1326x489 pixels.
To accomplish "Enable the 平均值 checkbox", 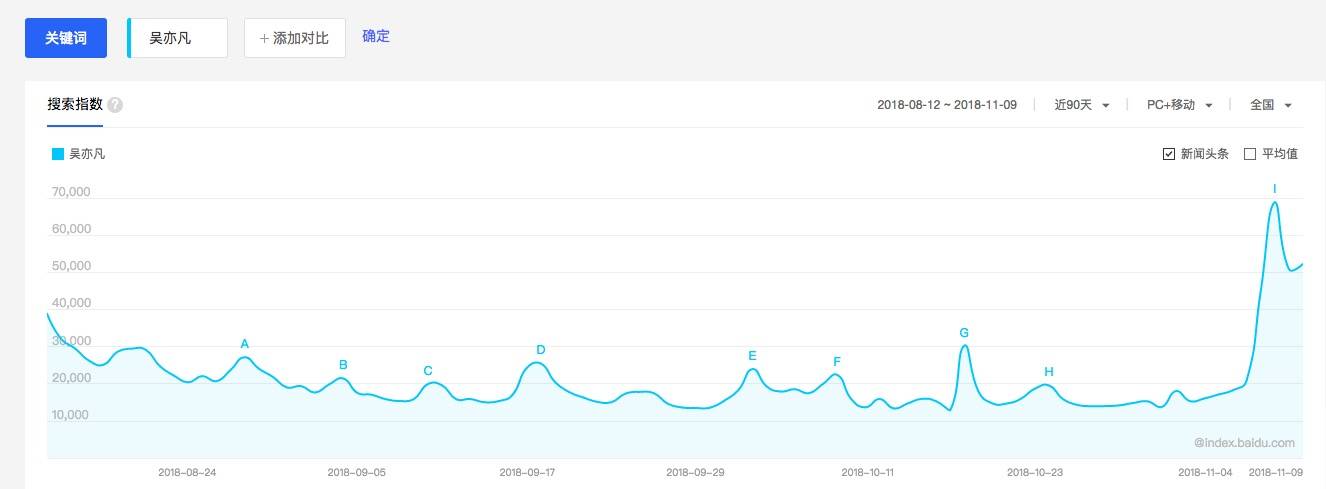I will pos(1250,154).
